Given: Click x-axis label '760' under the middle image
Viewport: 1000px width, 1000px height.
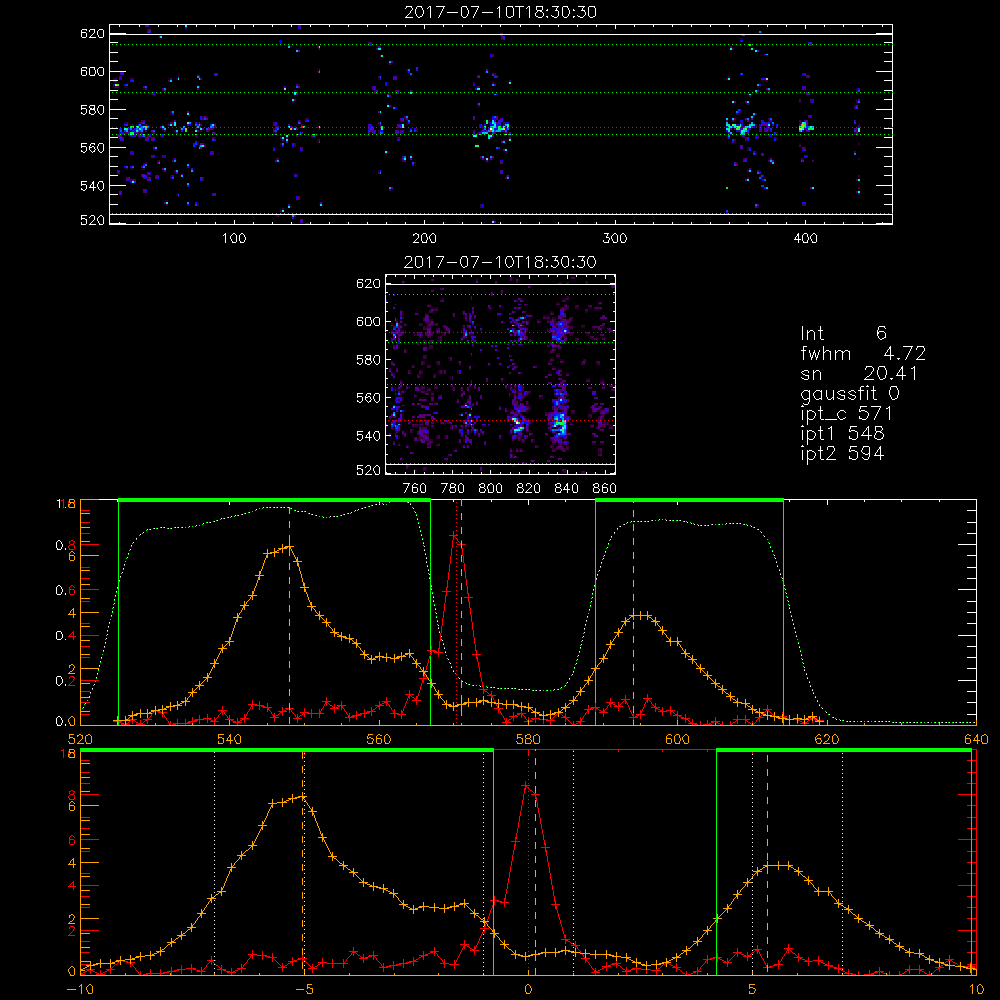Looking at the screenshot, I should click(415, 489).
